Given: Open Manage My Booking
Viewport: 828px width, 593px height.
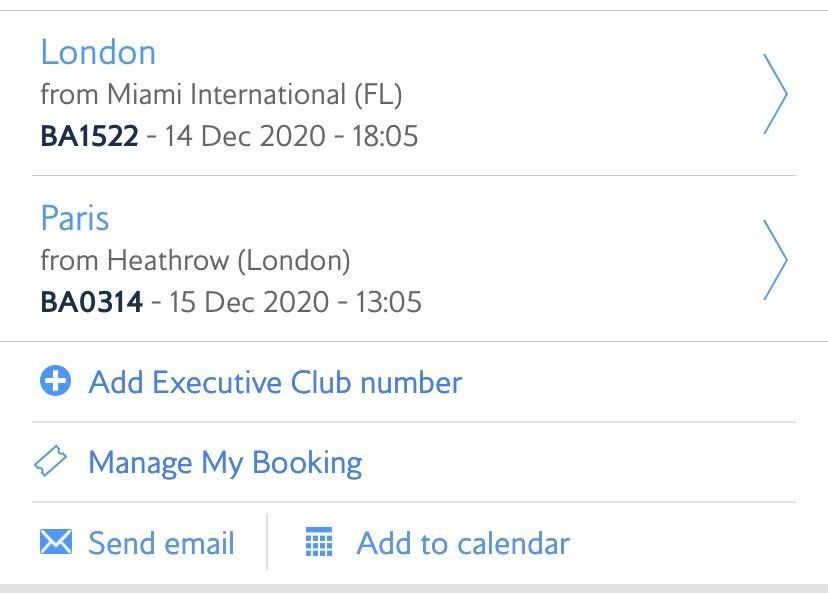Looking at the screenshot, I should click(225, 463).
